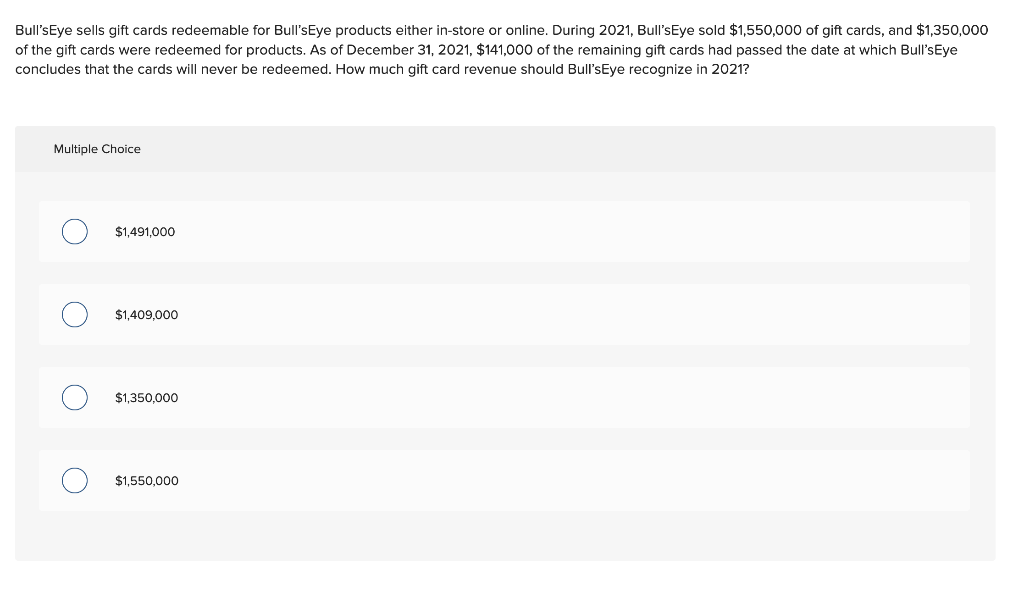Click the $1,550,000 answer label text
The height and width of the screenshot is (602, 1024).
147,481
